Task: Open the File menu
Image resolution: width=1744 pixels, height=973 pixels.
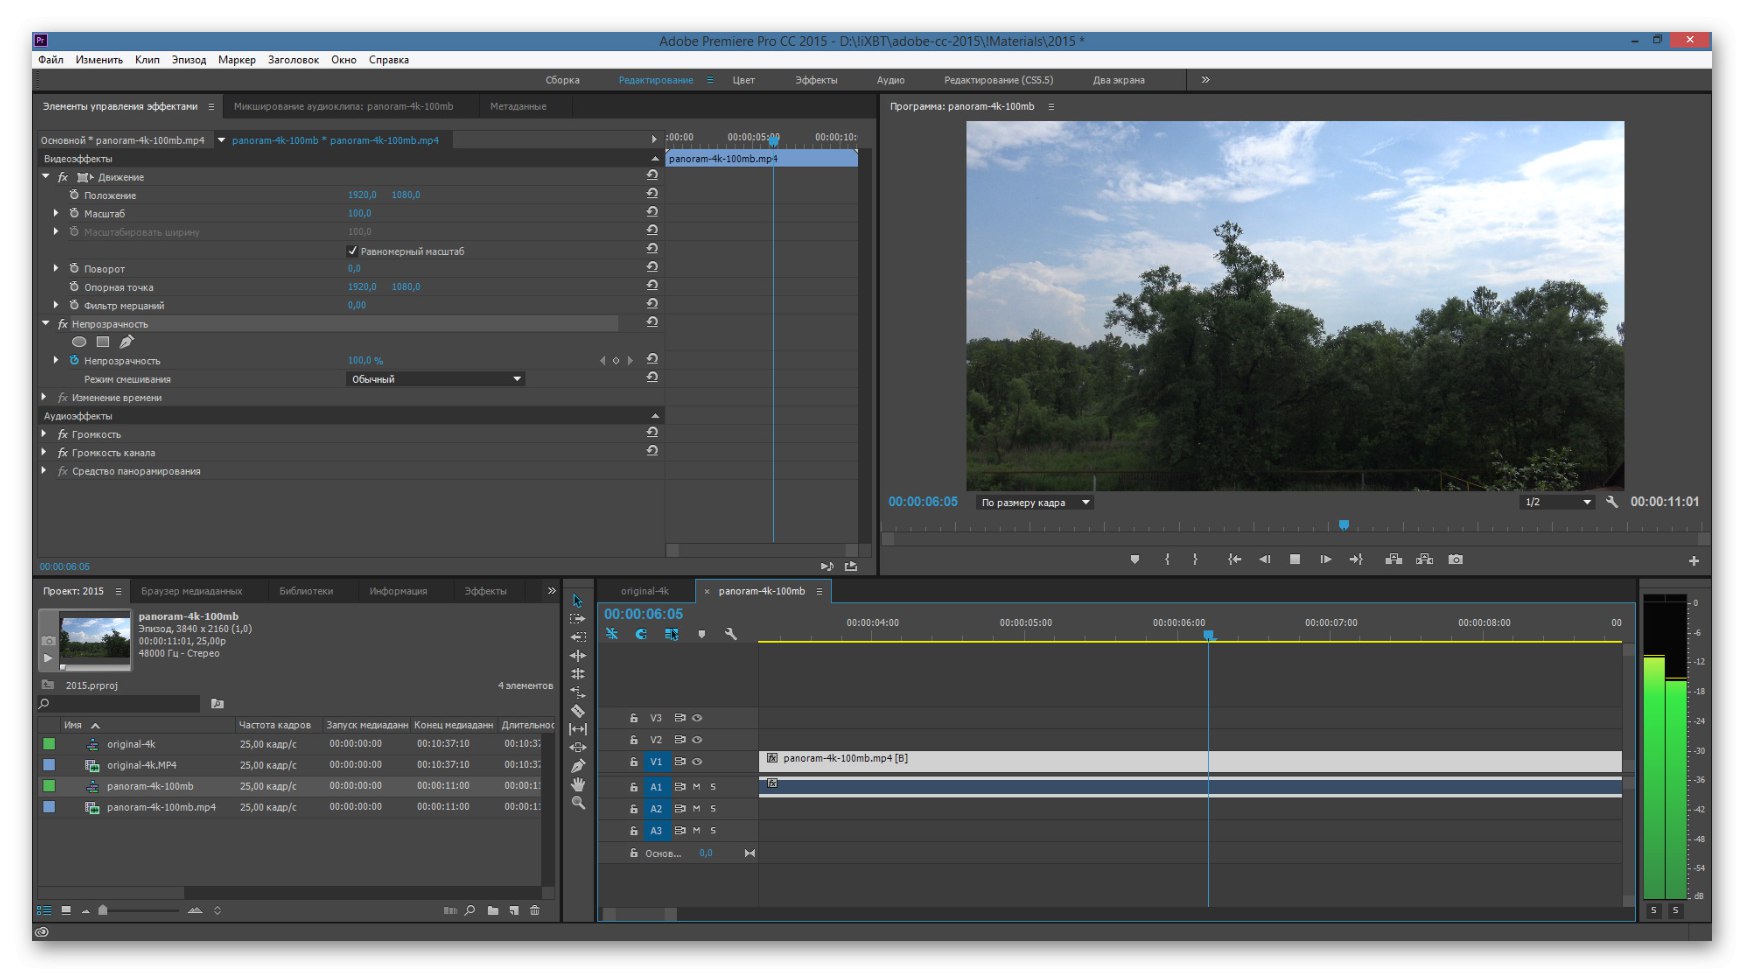Action: click(x=51, y=60)
